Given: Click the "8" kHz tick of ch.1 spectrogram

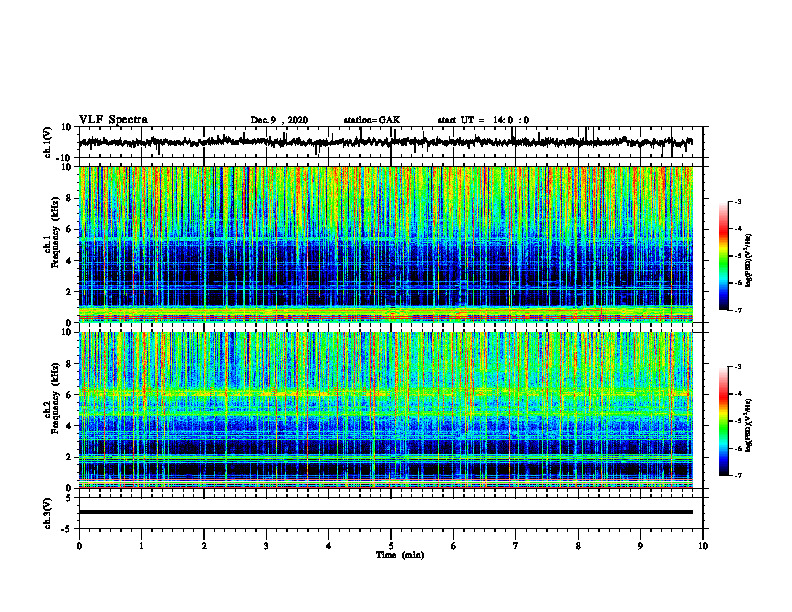Looking at the screenshot, I should tap(69, 198).
